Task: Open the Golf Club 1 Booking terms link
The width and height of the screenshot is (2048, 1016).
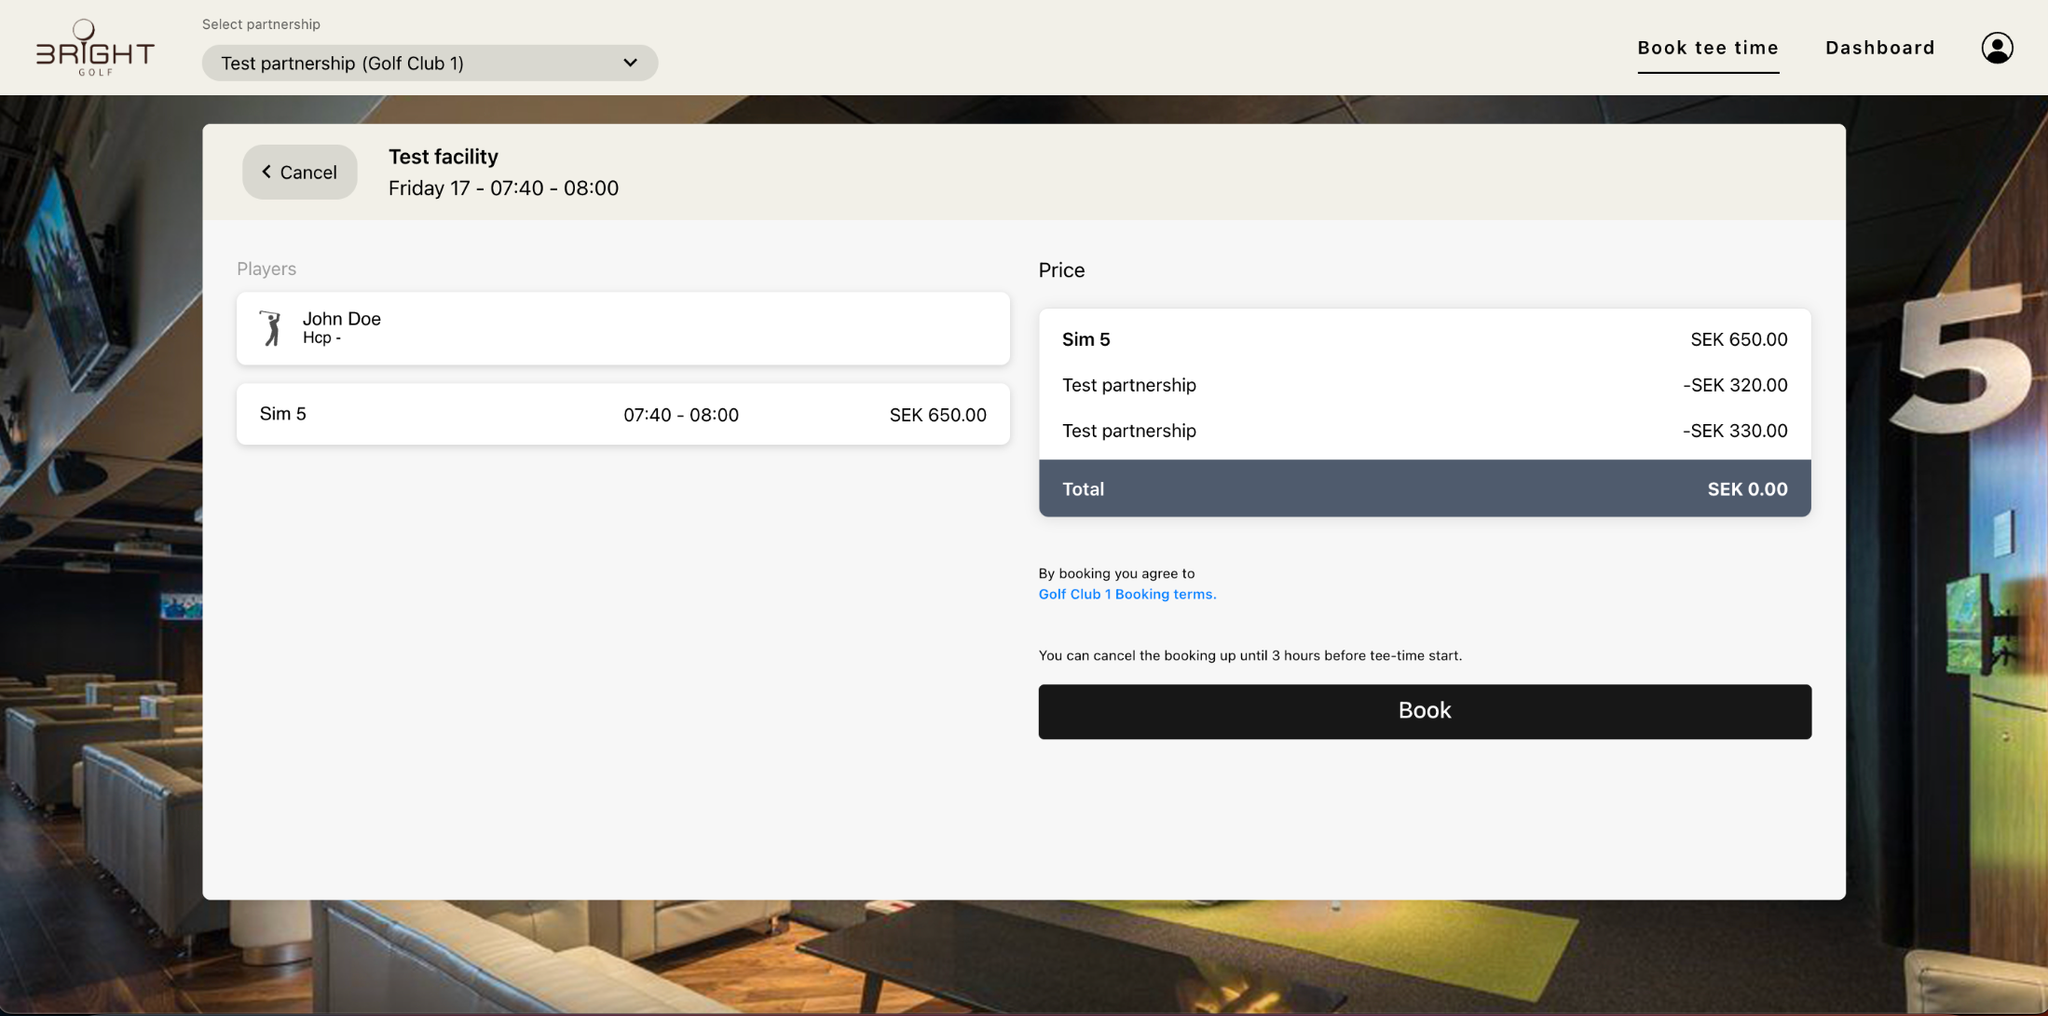Action: point(1127,594)
